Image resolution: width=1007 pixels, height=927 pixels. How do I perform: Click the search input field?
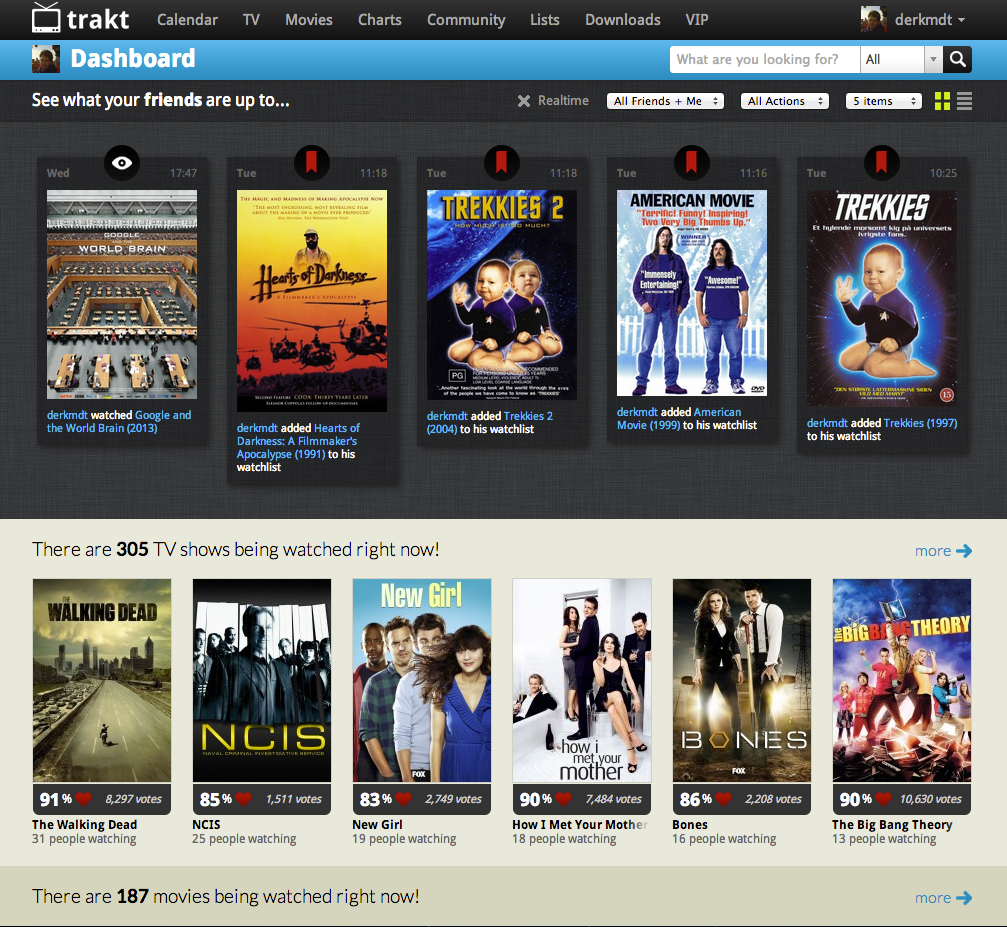(764, 59)
